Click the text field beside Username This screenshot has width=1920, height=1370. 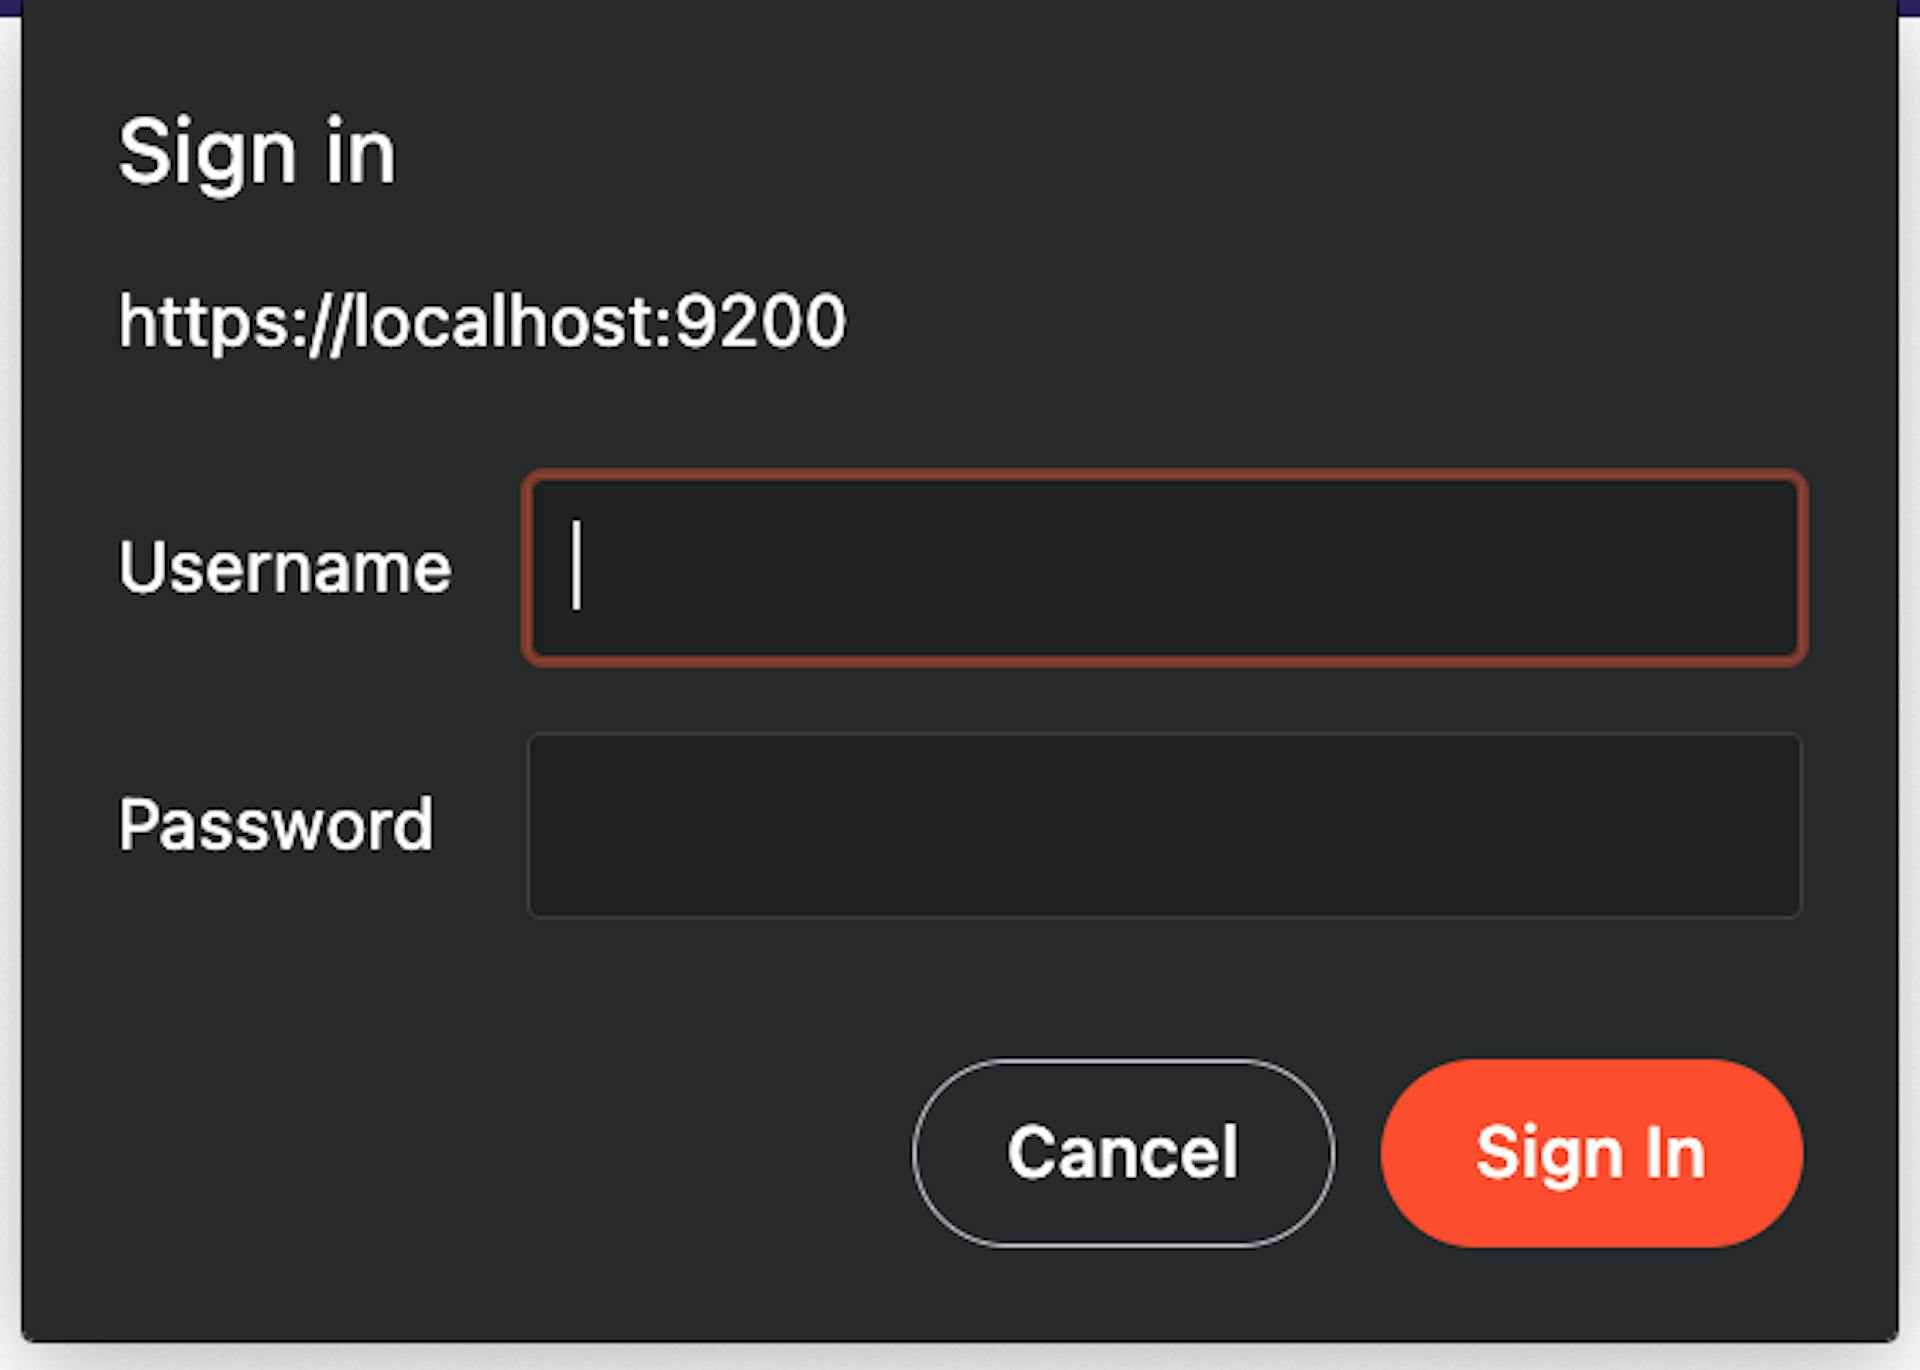[x=1164, y=568]
